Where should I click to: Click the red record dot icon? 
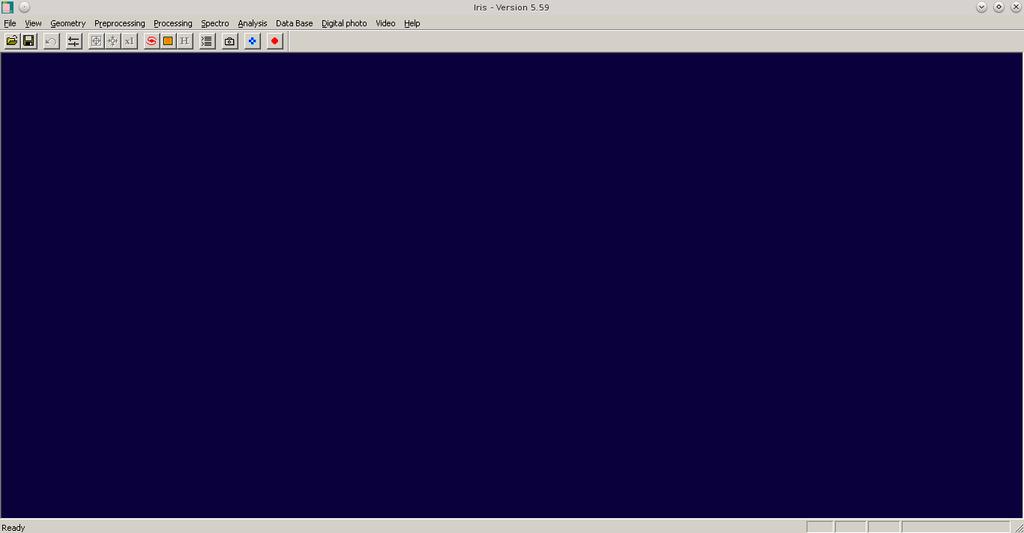coord(274,41)
